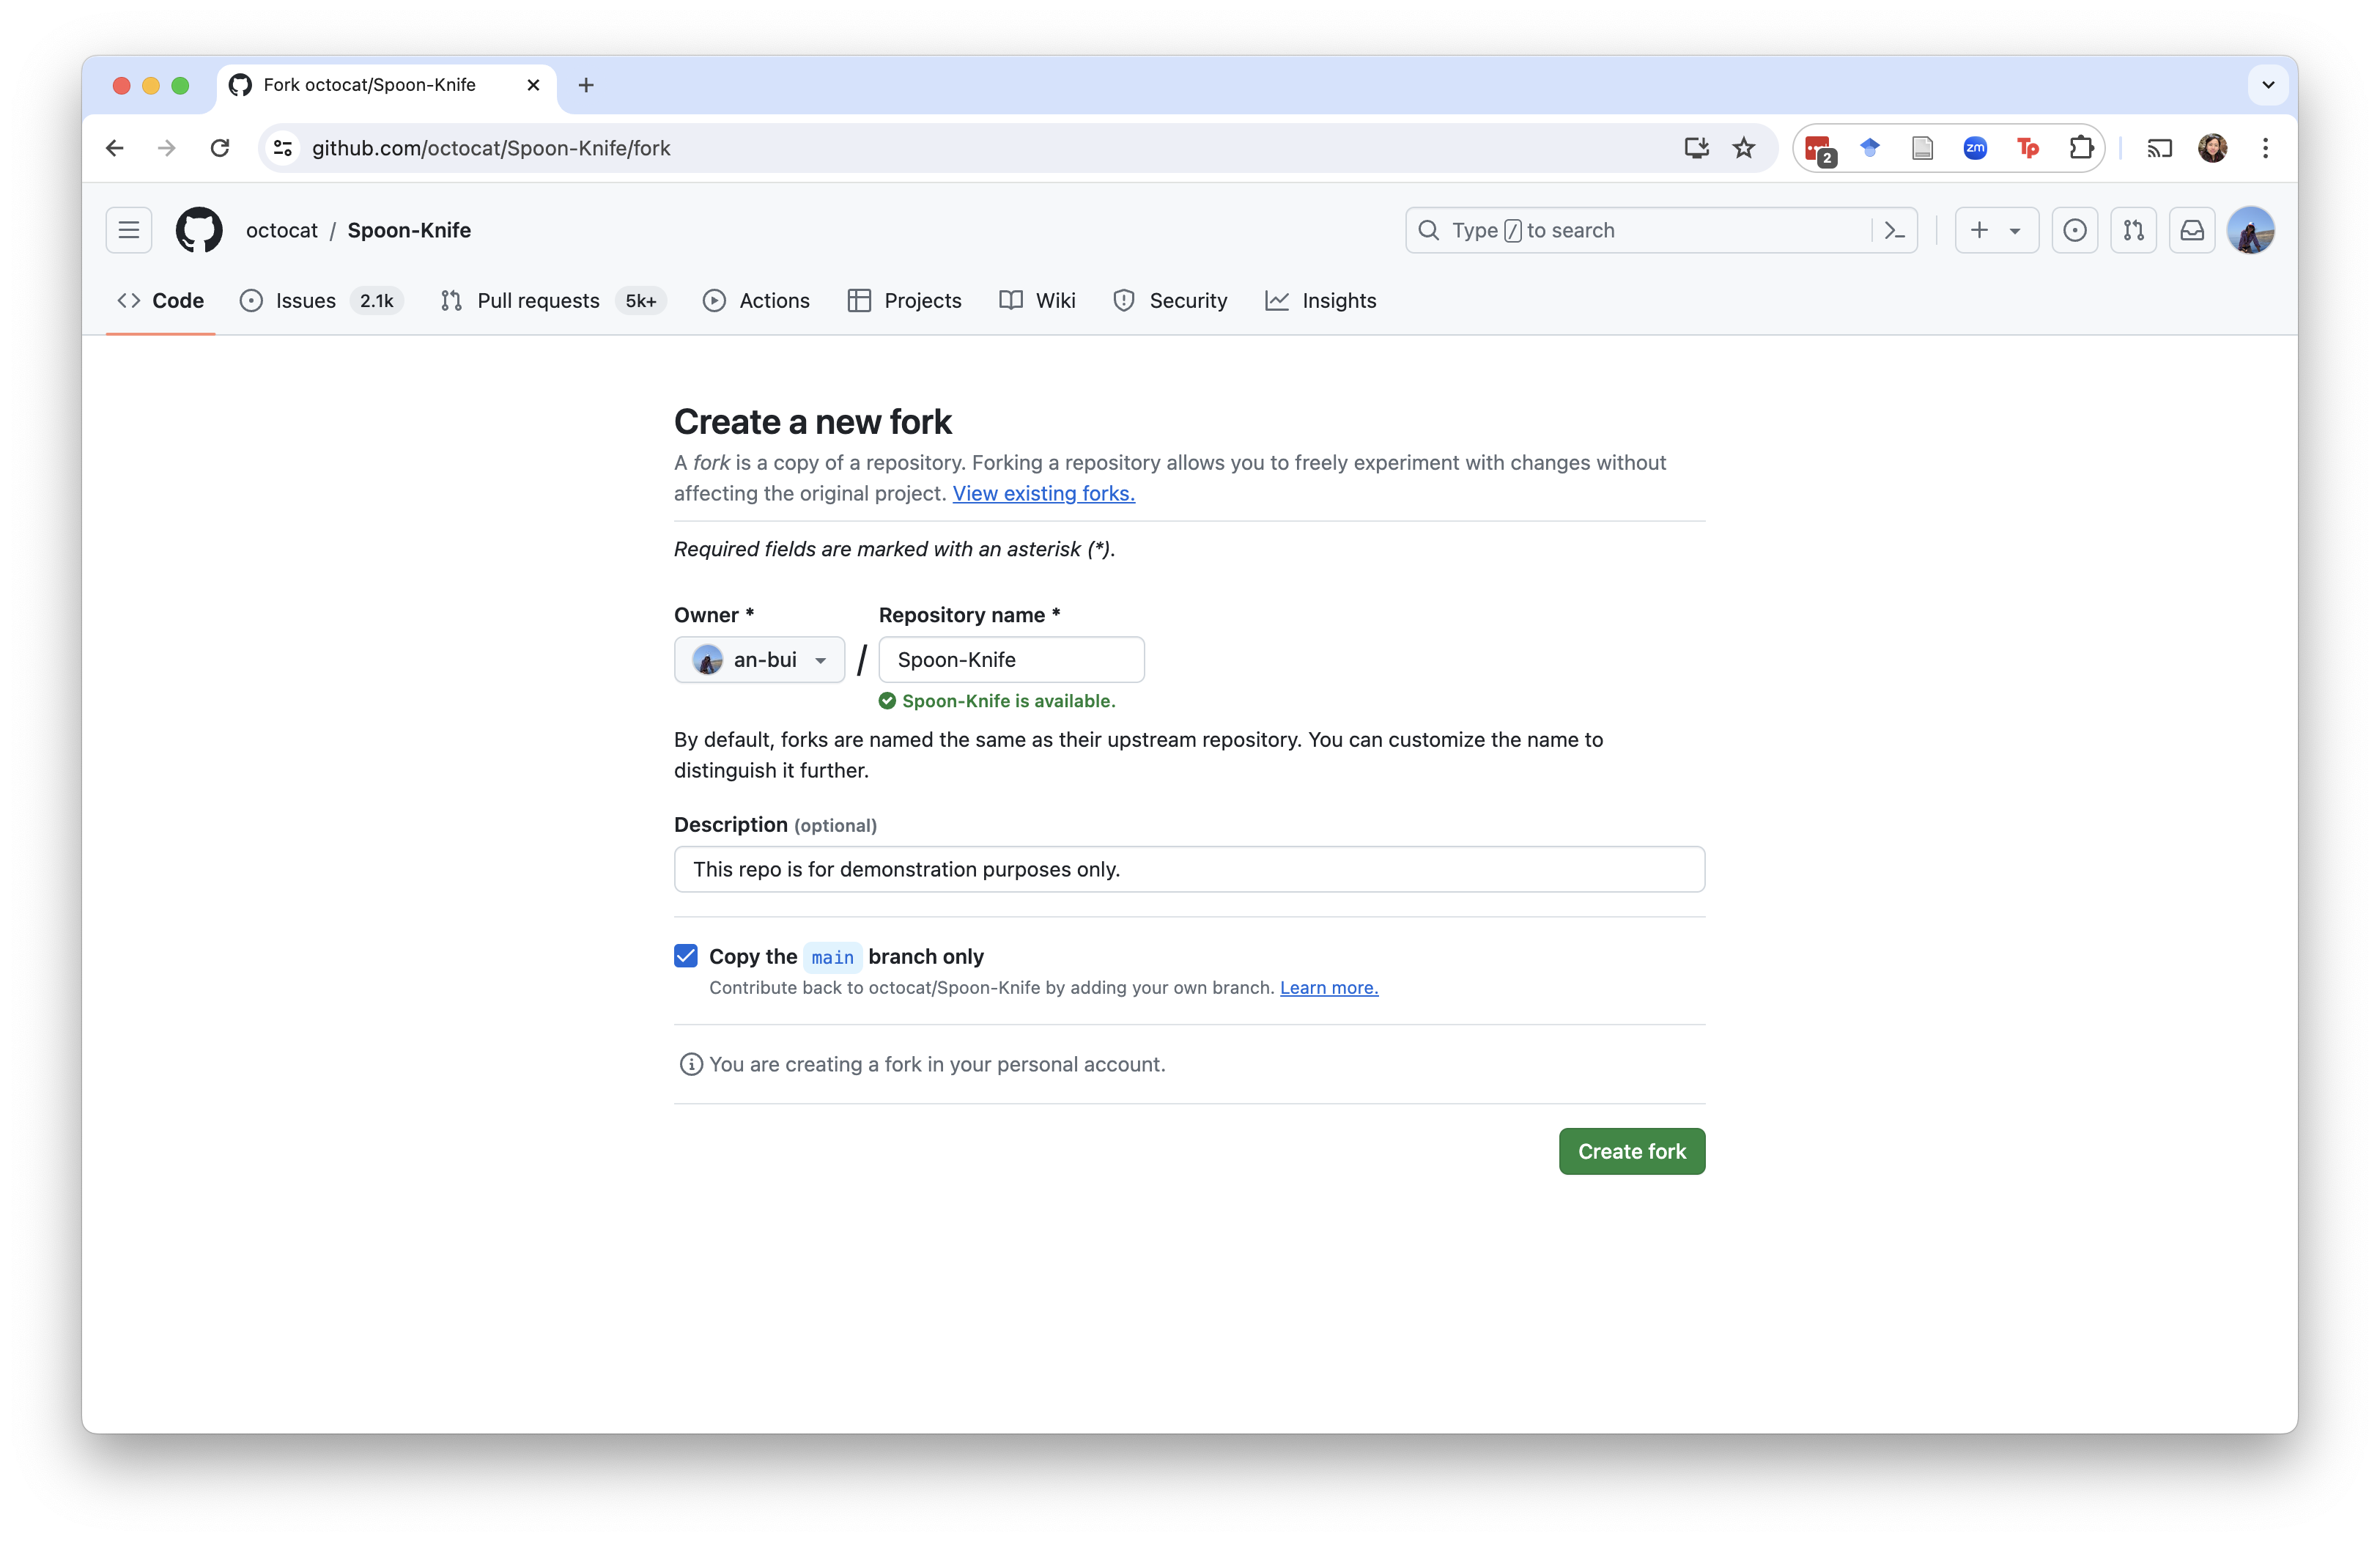
Task: Switch to the Issues tab
Action: pyautogui.click(x=305, y=301)
